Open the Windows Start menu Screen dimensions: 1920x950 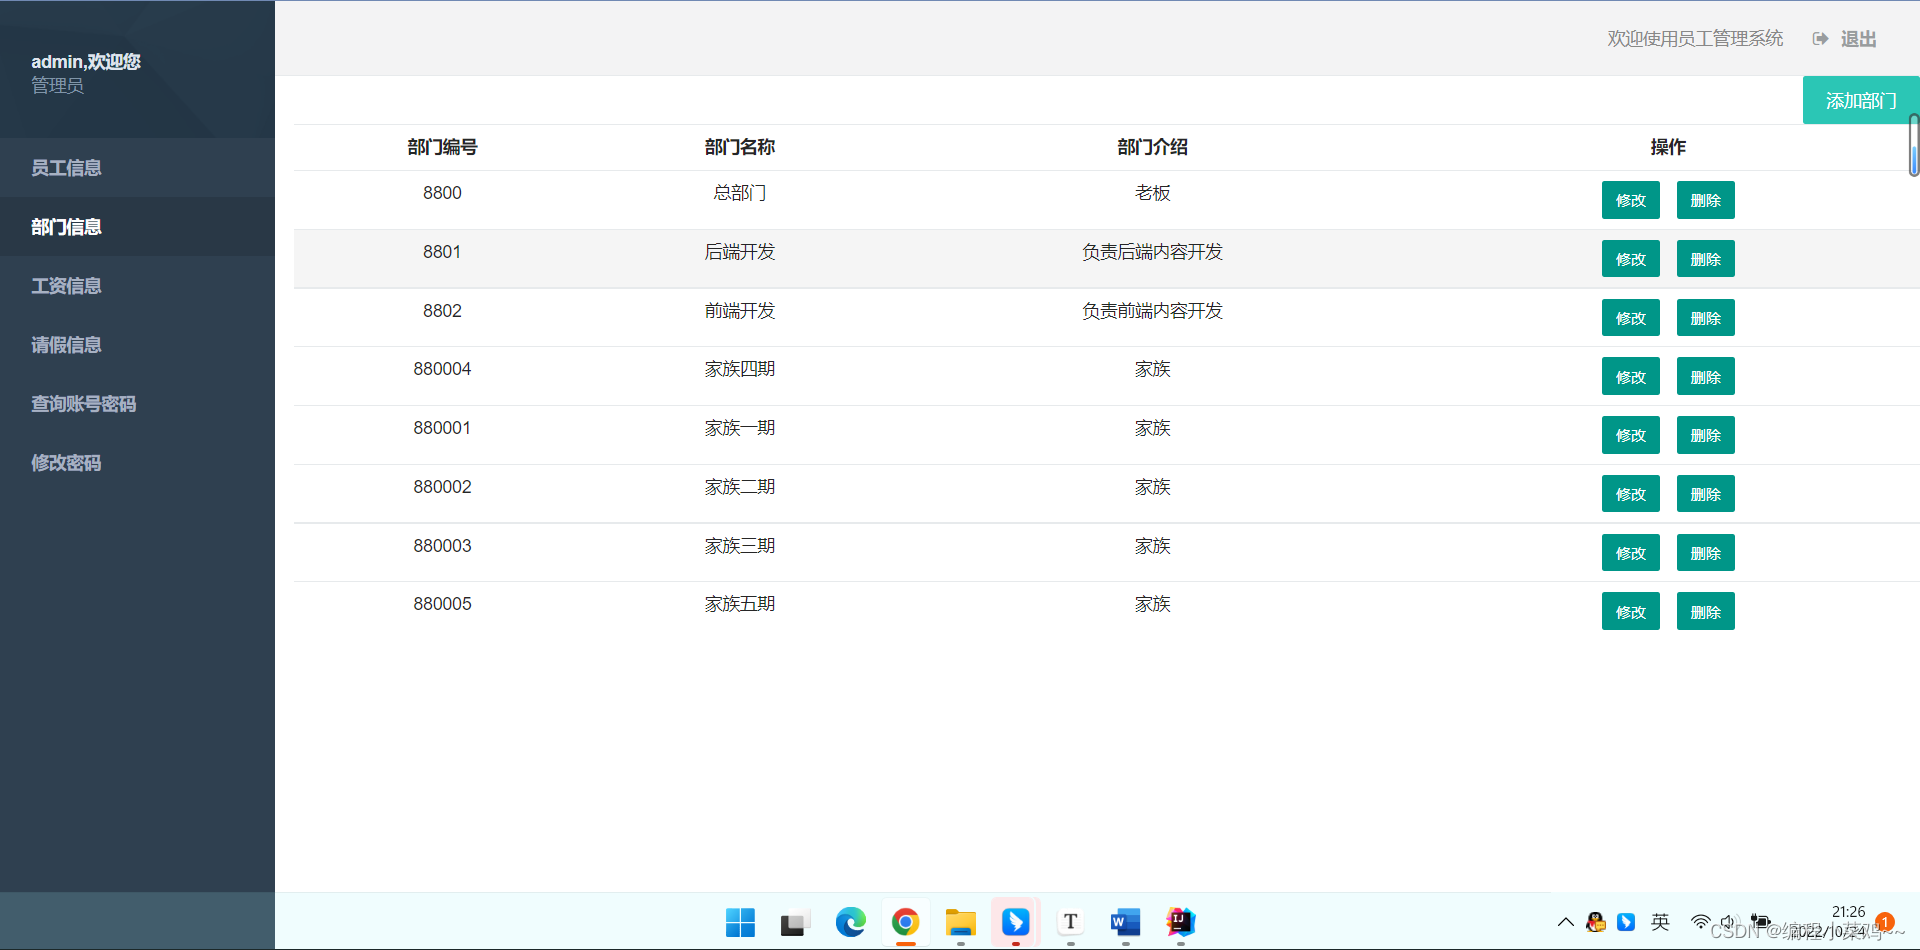[740, 922]
